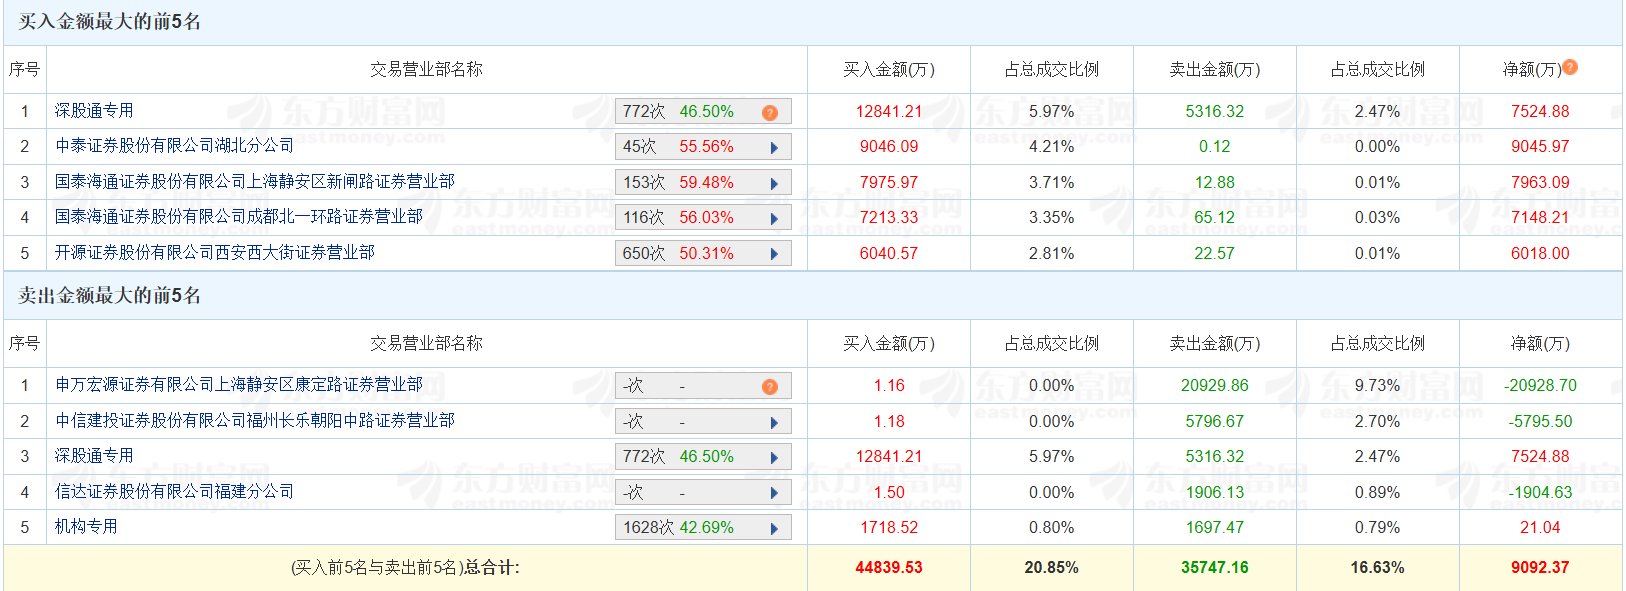Click the 卖出金额最大的前5名 section heading
The height and width of the screenshot is (591, 1626).
pos(109,296)
